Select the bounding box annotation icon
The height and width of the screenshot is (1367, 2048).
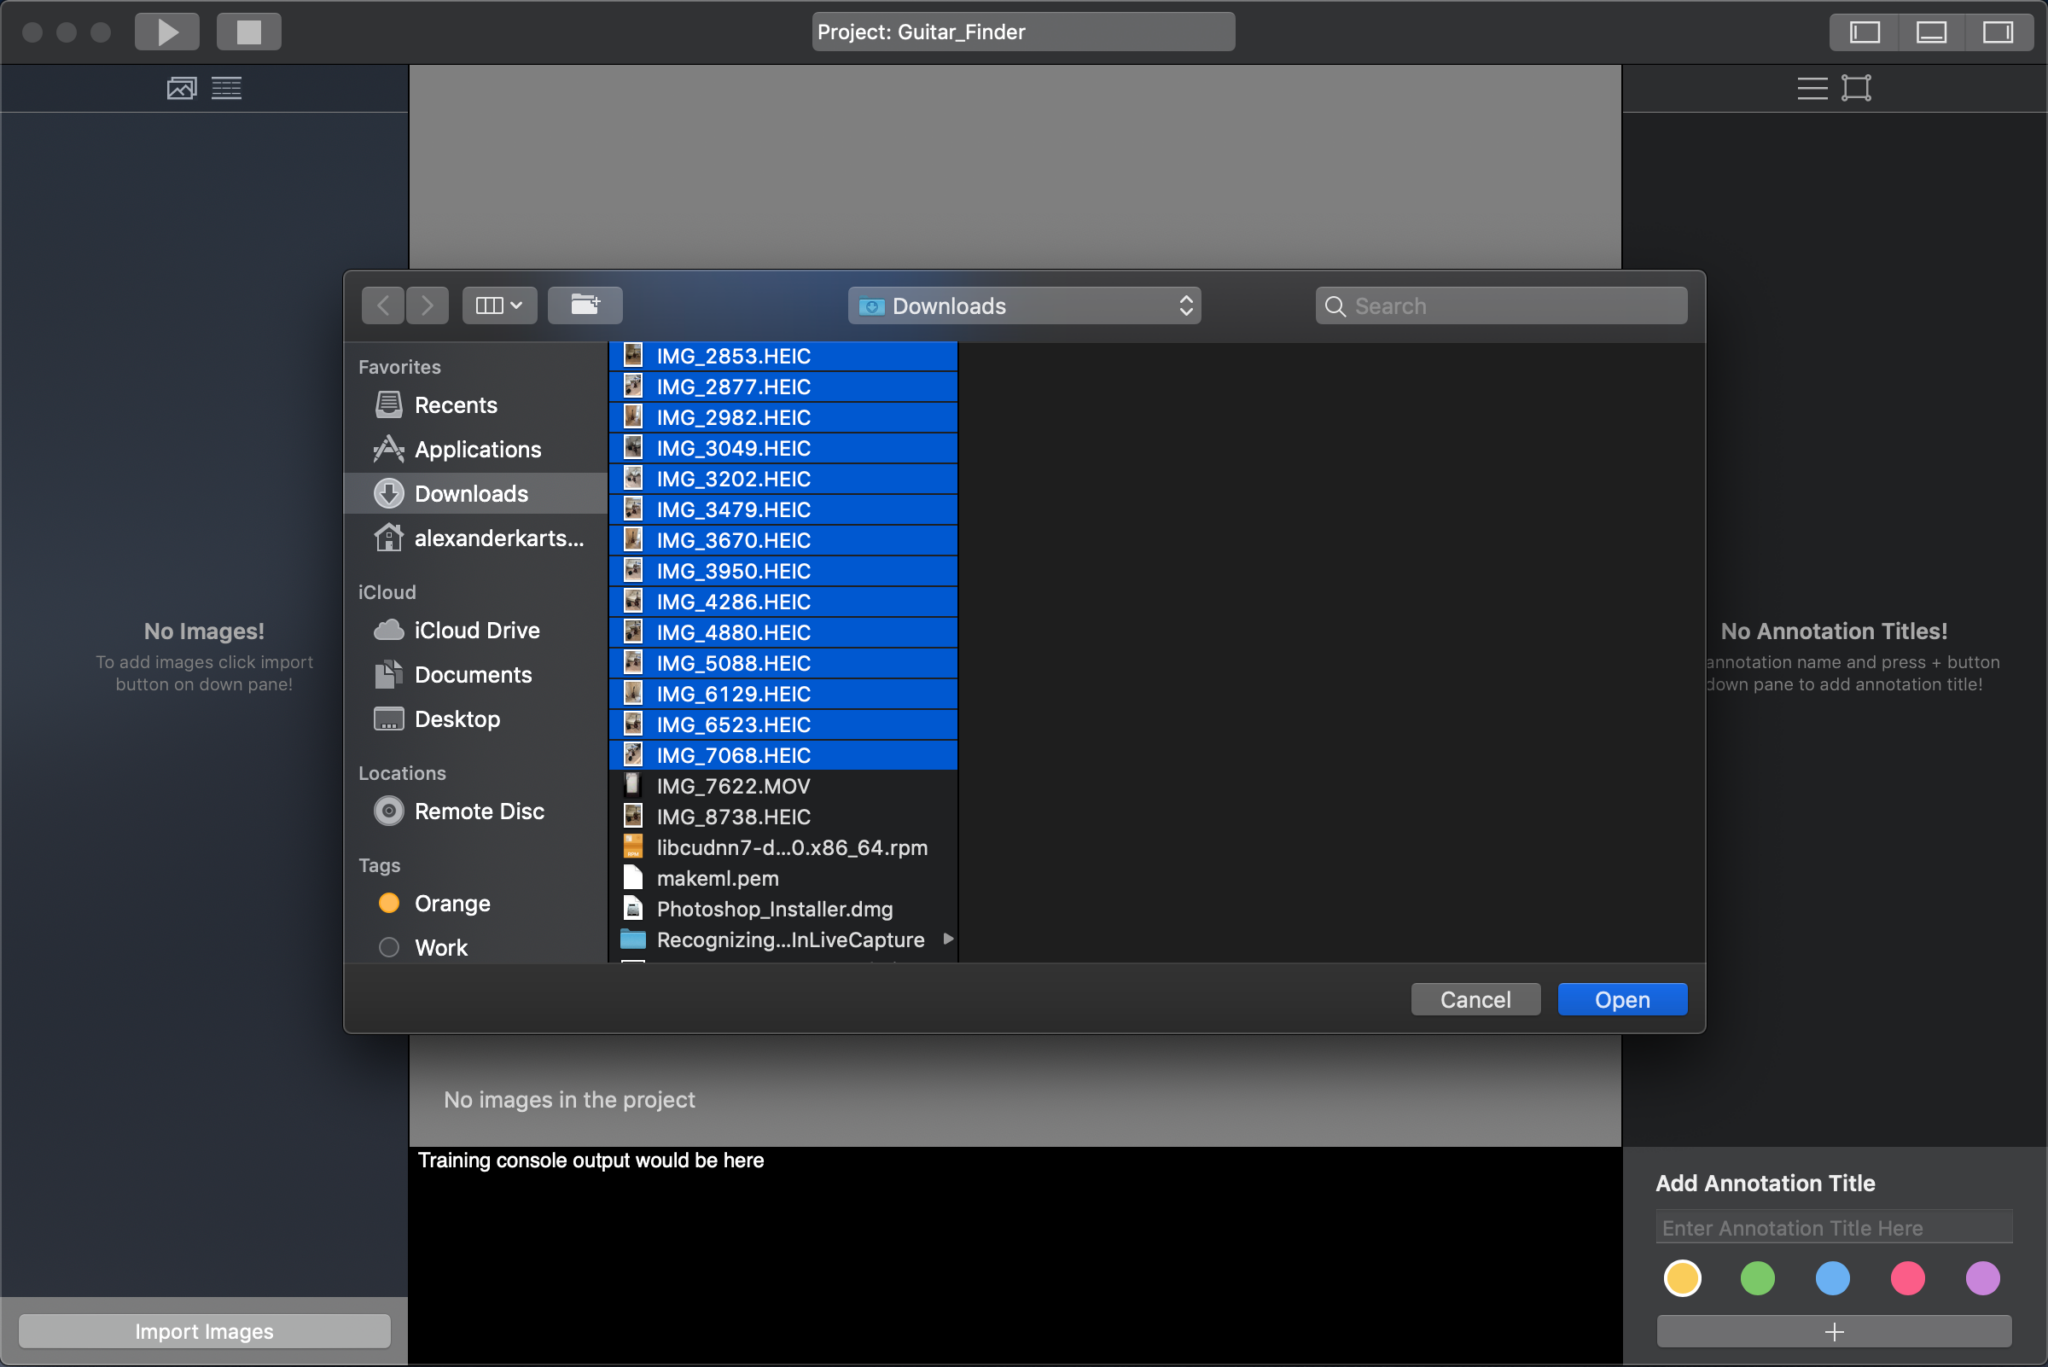(x=1856, y=88)
